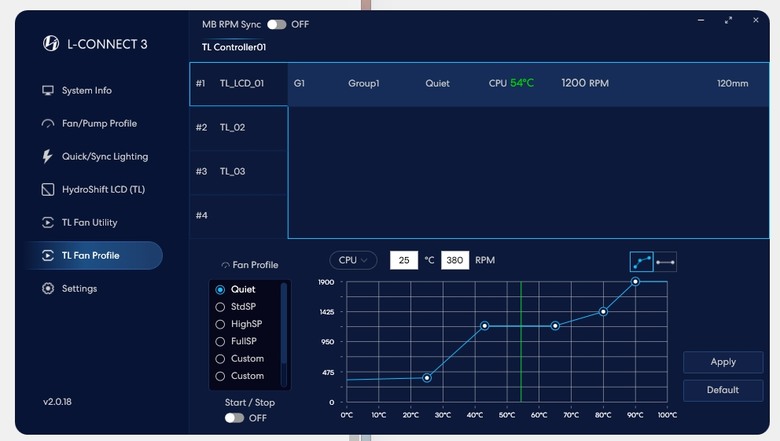Screen dimensions: 780x441
Task: Select port #2 TL_02
Action: [239, 128]
